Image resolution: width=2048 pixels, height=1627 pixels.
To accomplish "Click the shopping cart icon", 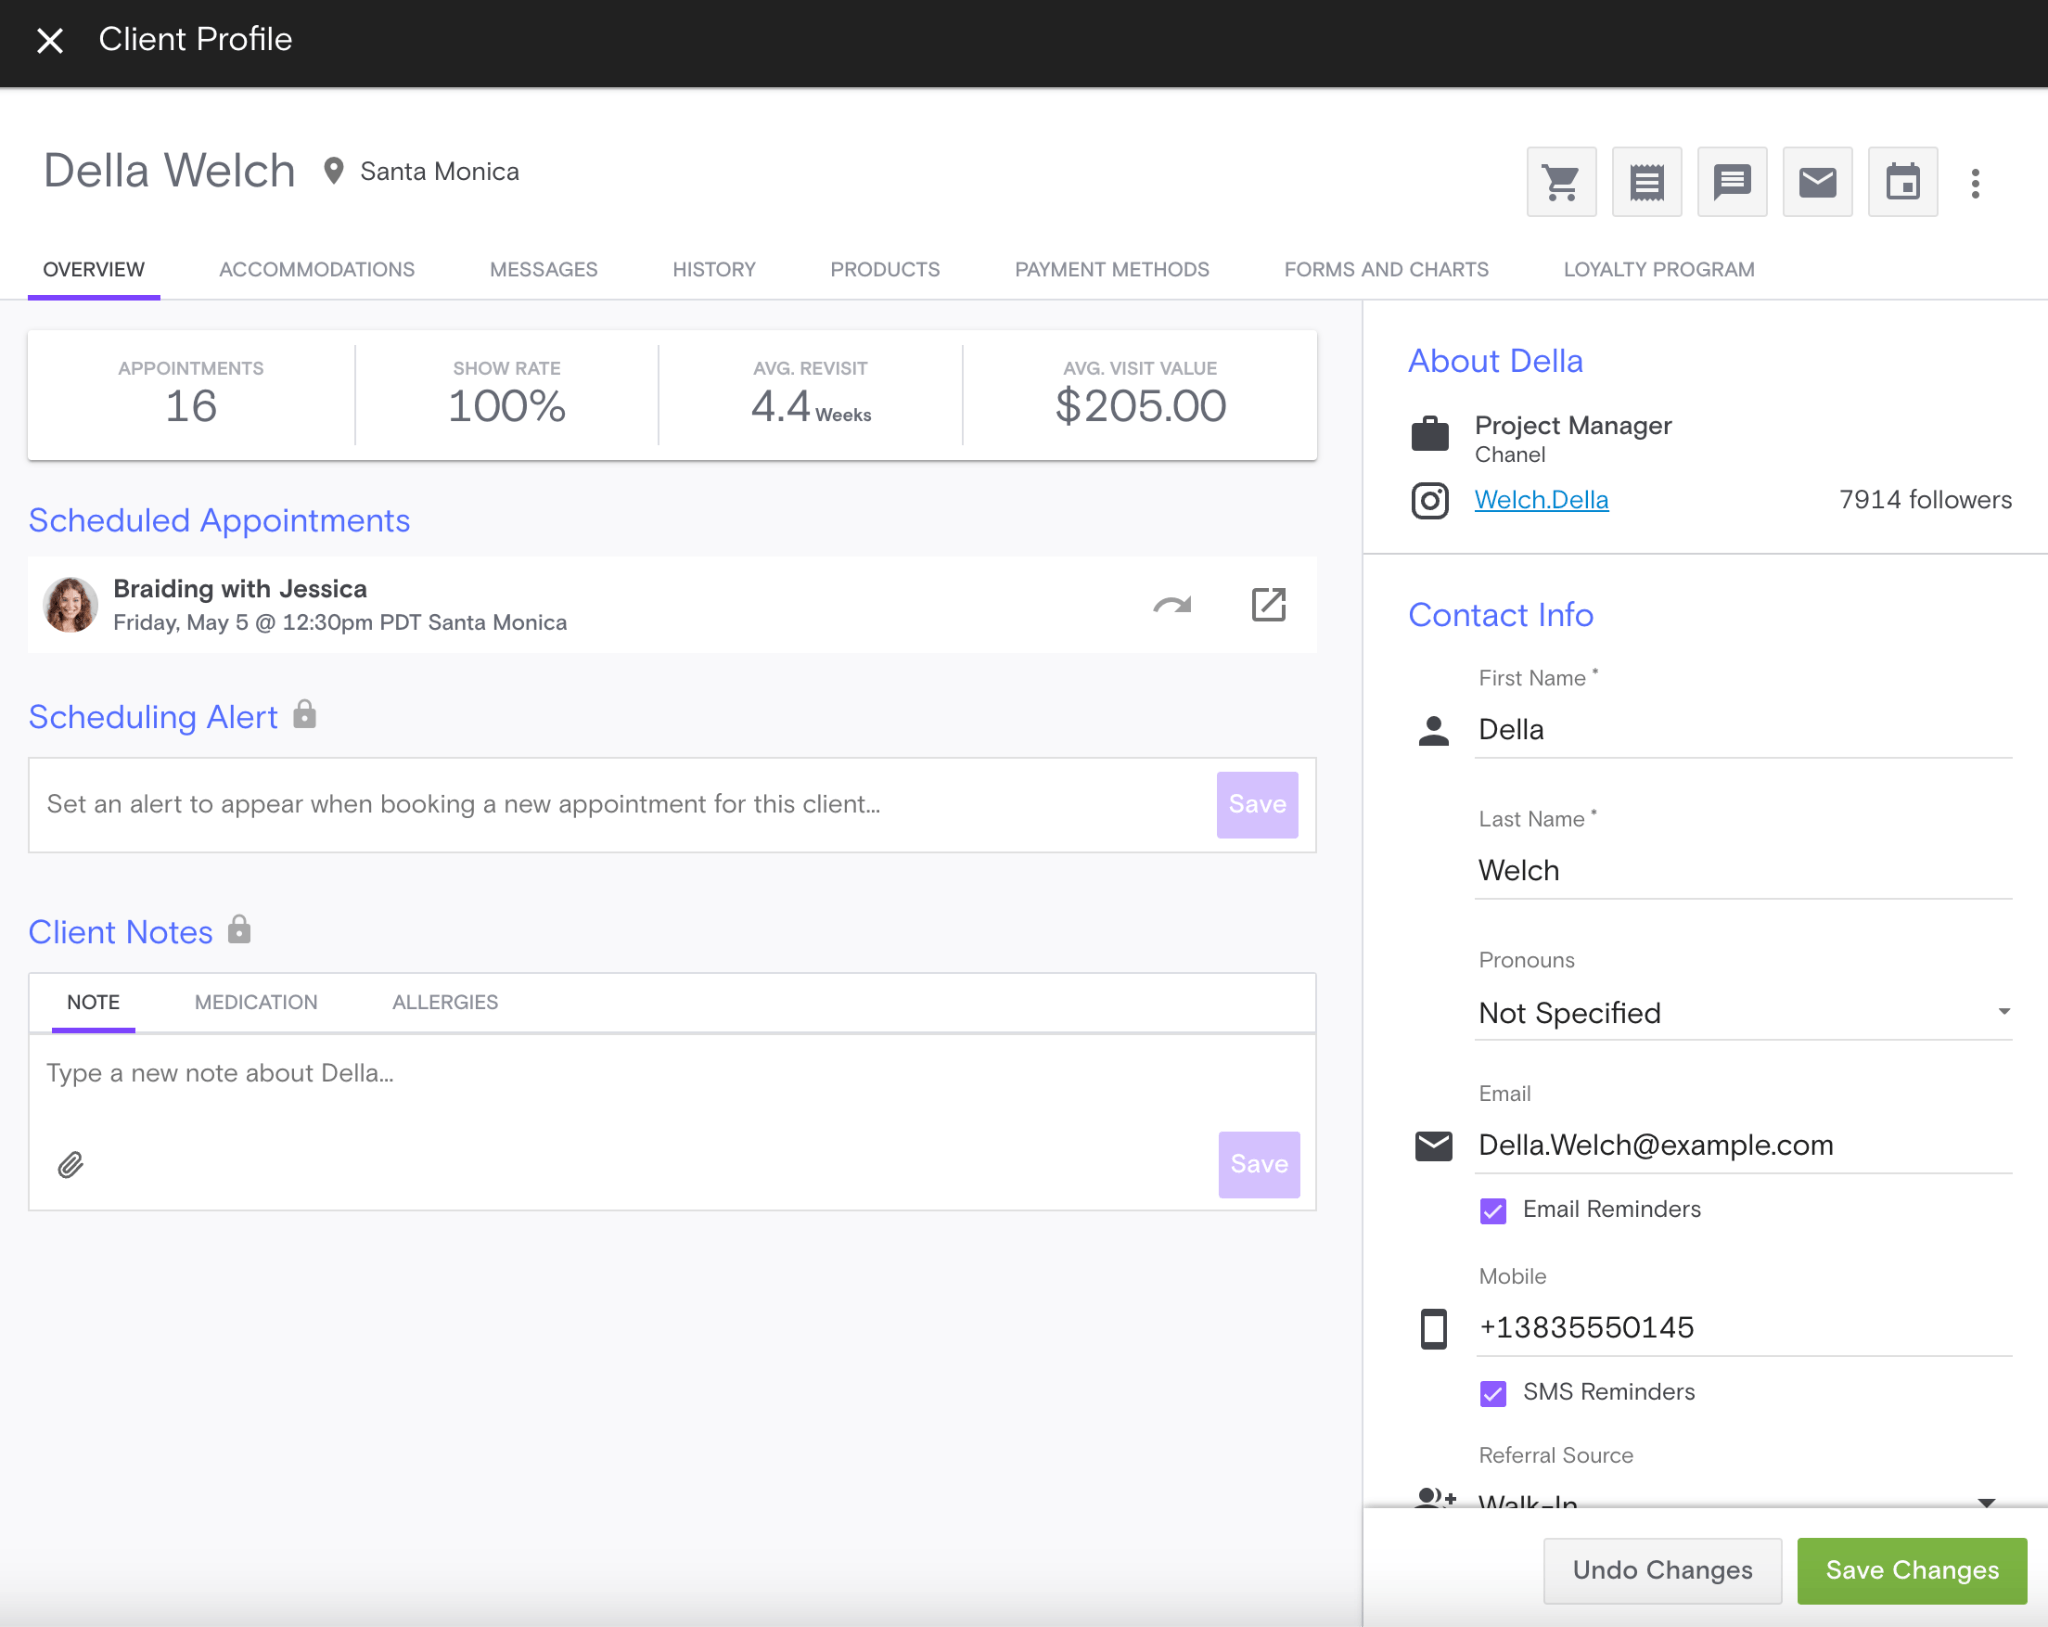I will coord(1561,182).
